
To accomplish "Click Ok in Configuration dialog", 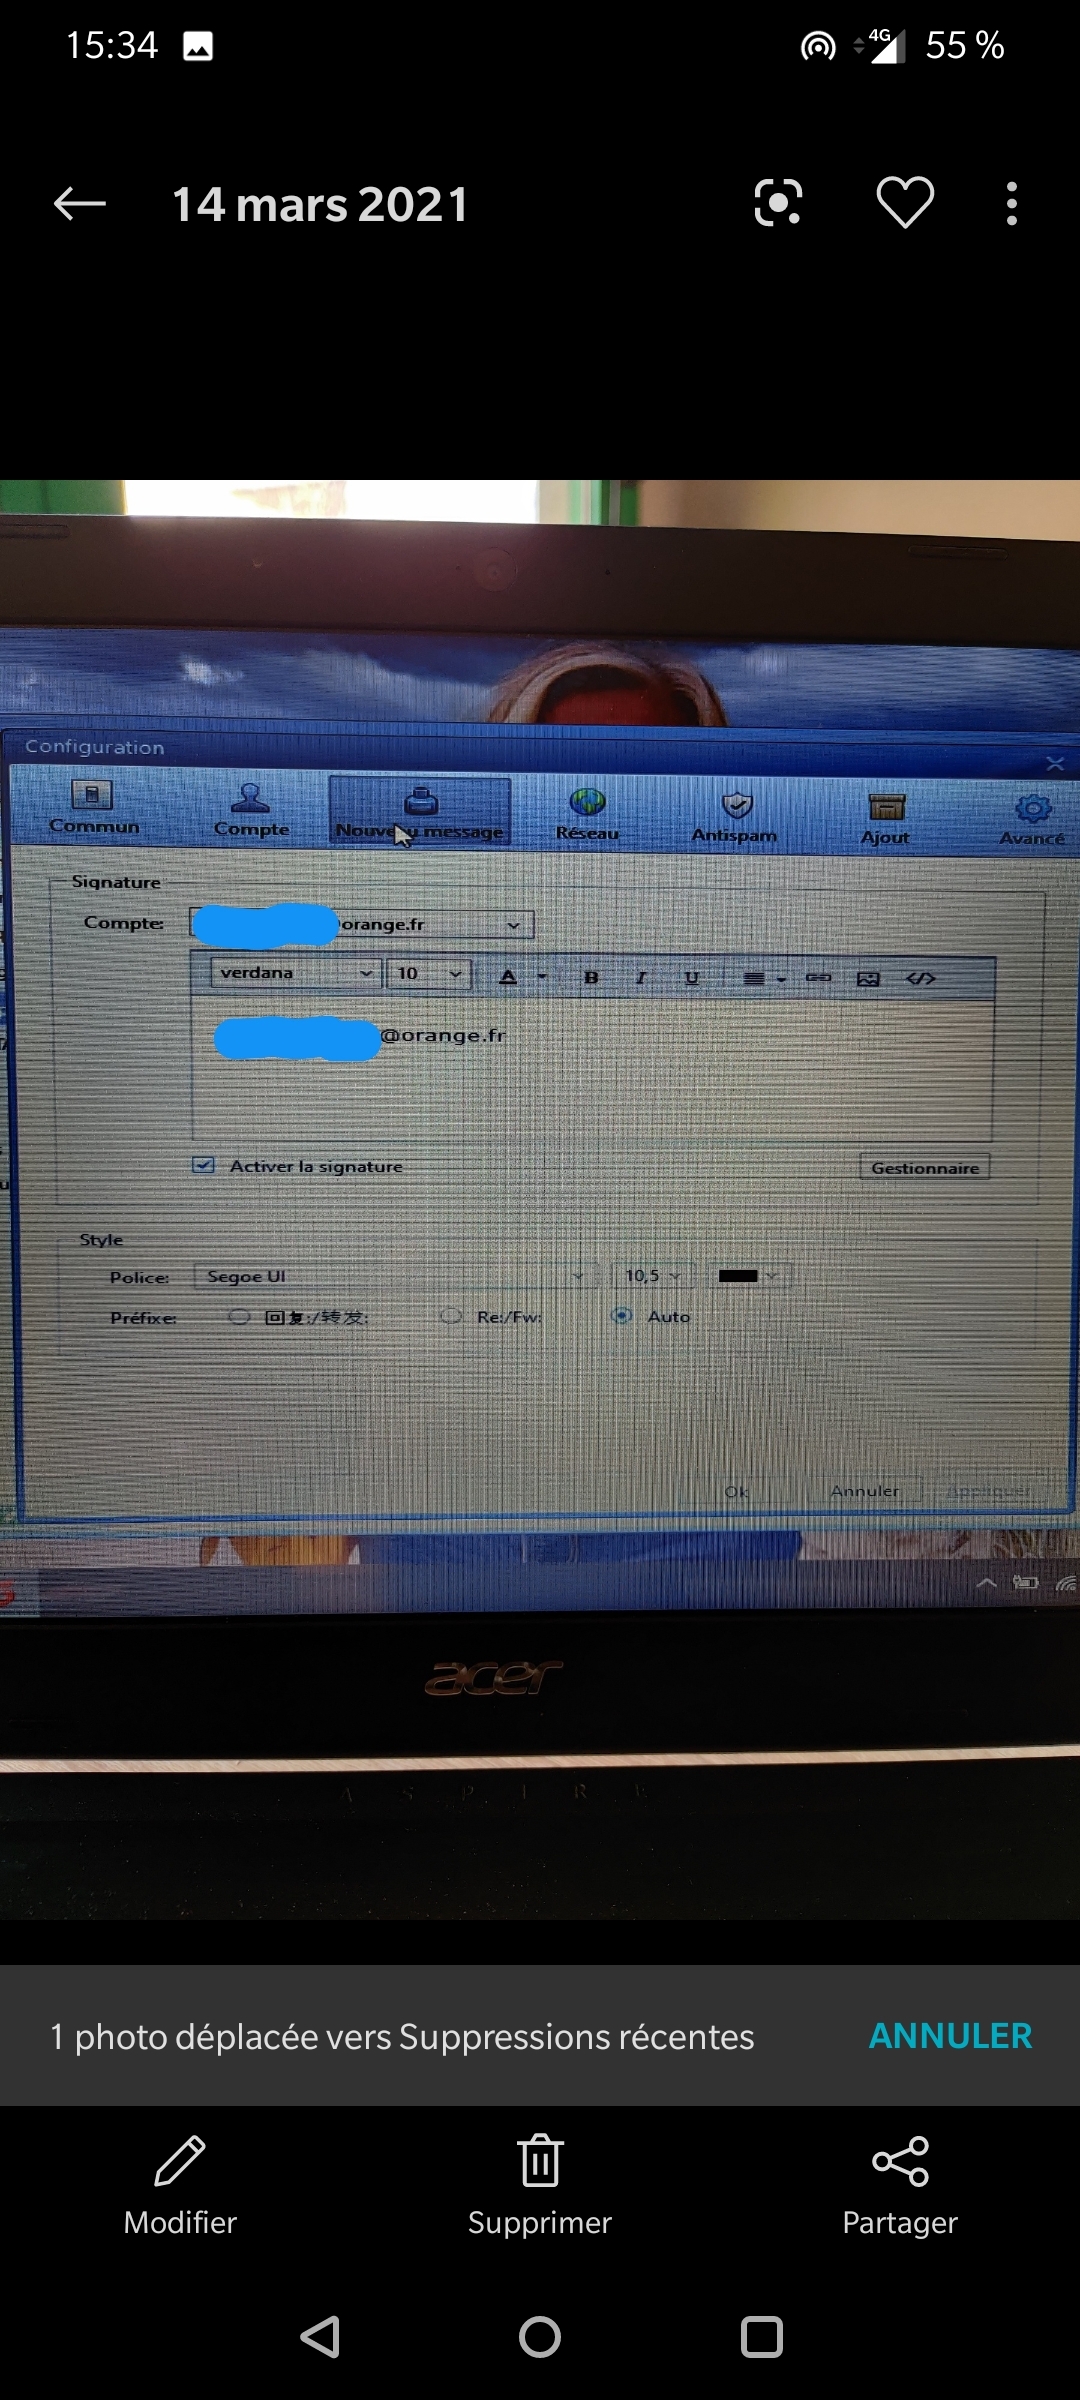I will point(737,1492).
